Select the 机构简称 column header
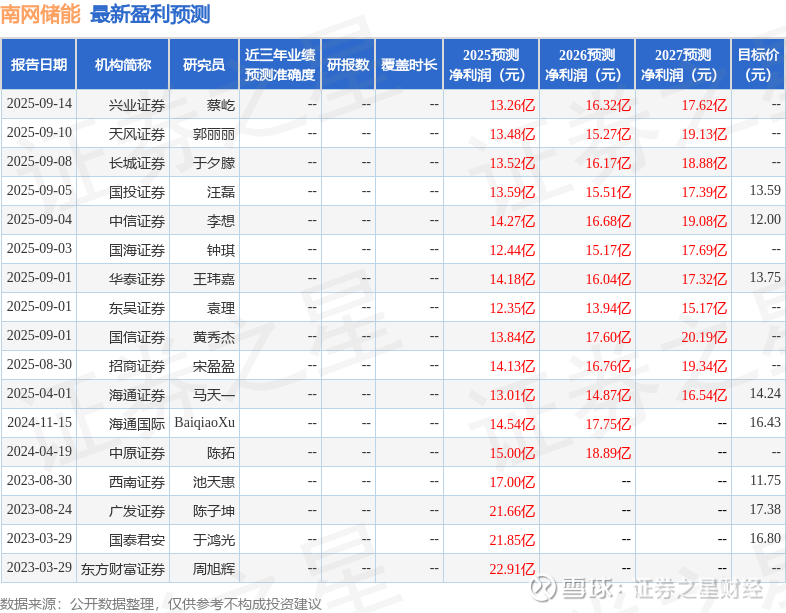 coord(123,65)
